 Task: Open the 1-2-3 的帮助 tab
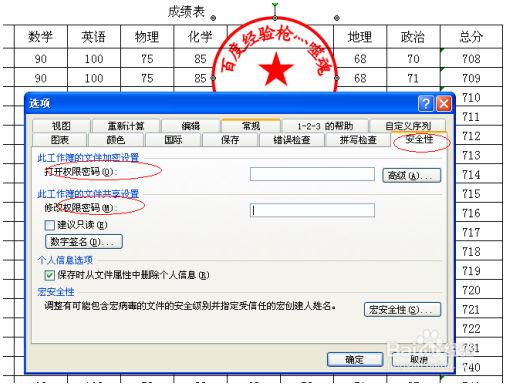click(325, 126)
